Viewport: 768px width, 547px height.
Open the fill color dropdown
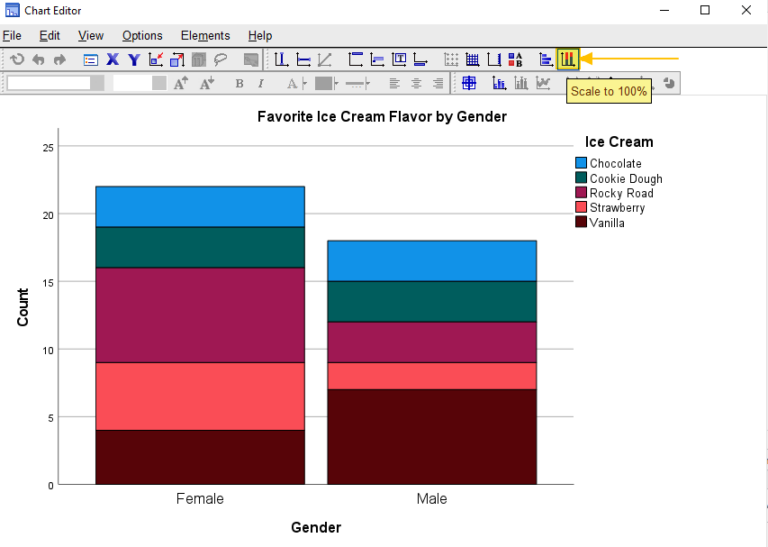(x=326, y=83)
